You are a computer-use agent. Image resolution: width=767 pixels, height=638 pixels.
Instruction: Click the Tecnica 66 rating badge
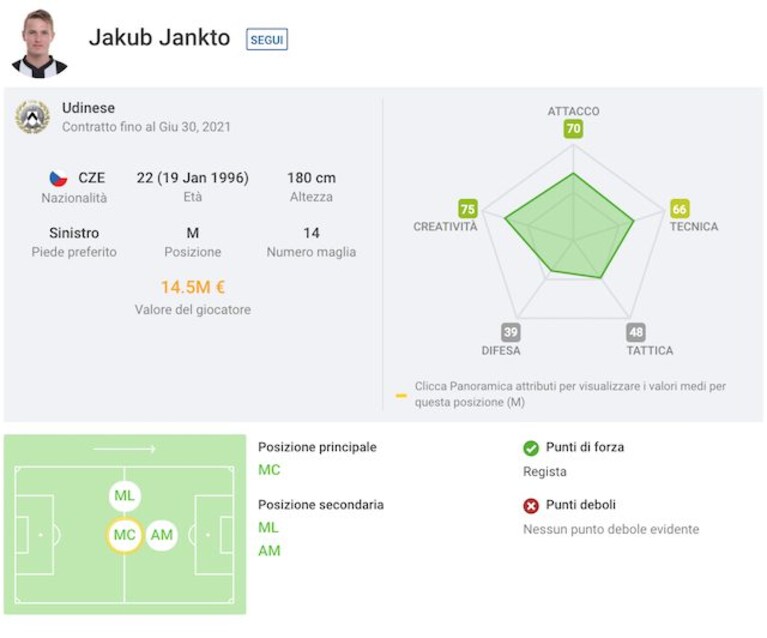(x=679, y=209)
